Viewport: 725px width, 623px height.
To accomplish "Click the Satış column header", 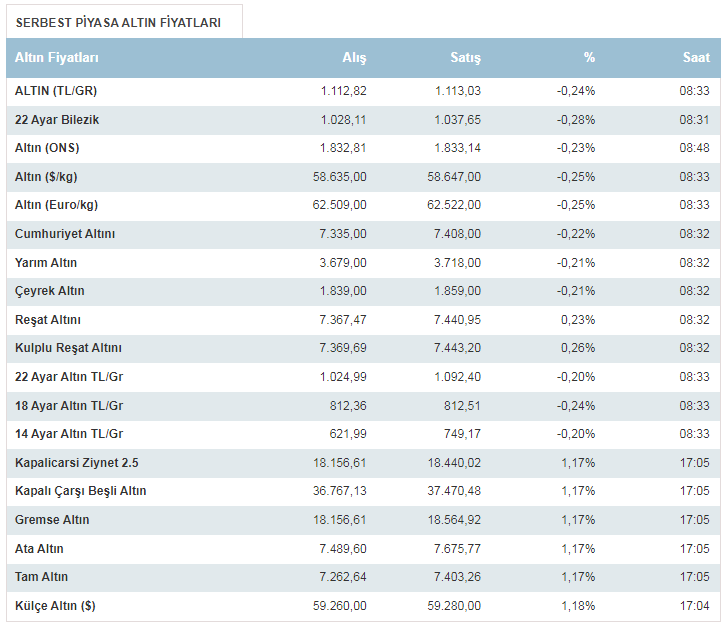I will tap(466, 58).
